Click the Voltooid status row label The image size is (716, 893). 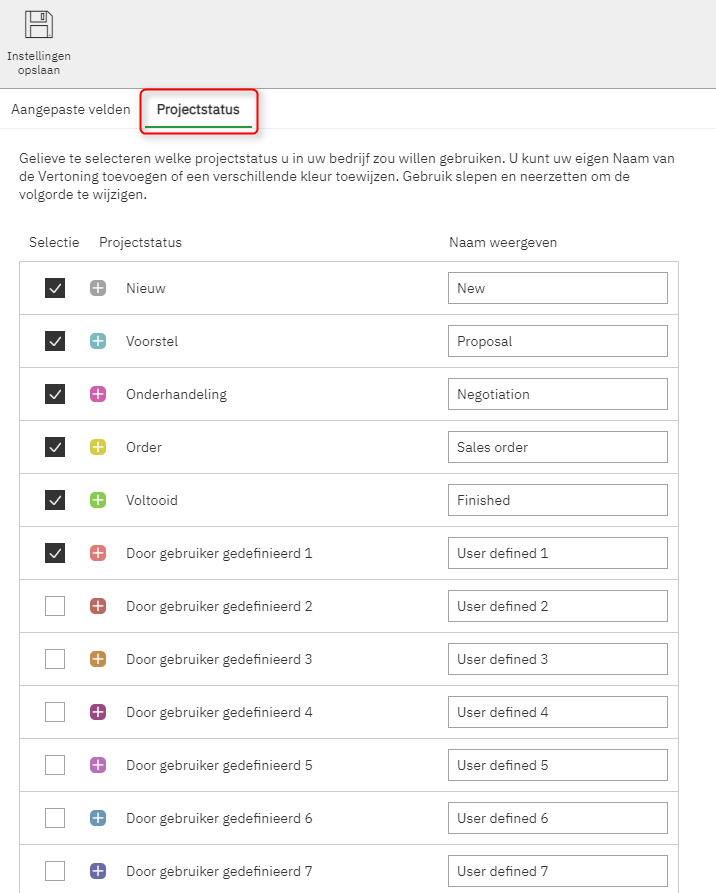[152, 500]
